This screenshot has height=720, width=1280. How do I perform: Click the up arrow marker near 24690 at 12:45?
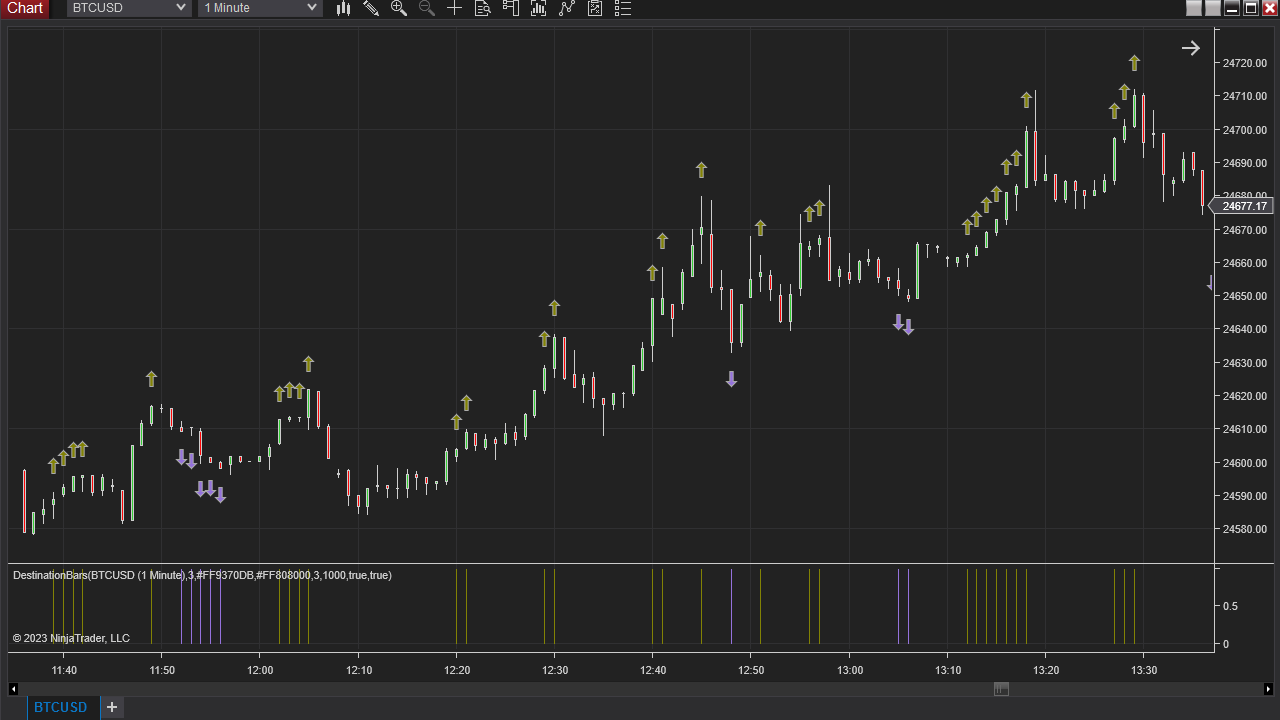(701, 170)
